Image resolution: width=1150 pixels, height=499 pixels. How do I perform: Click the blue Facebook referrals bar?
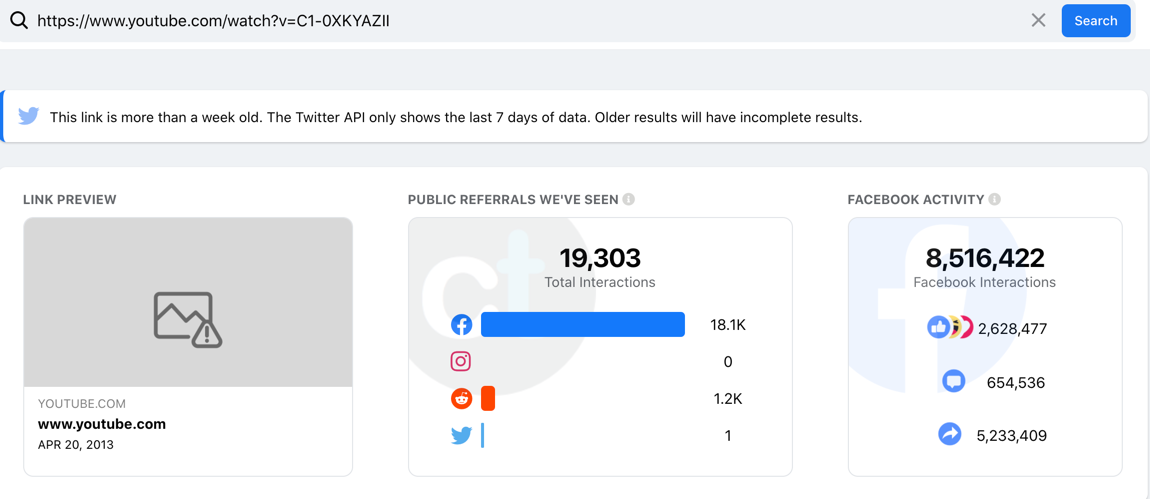[x=582, y=325]
